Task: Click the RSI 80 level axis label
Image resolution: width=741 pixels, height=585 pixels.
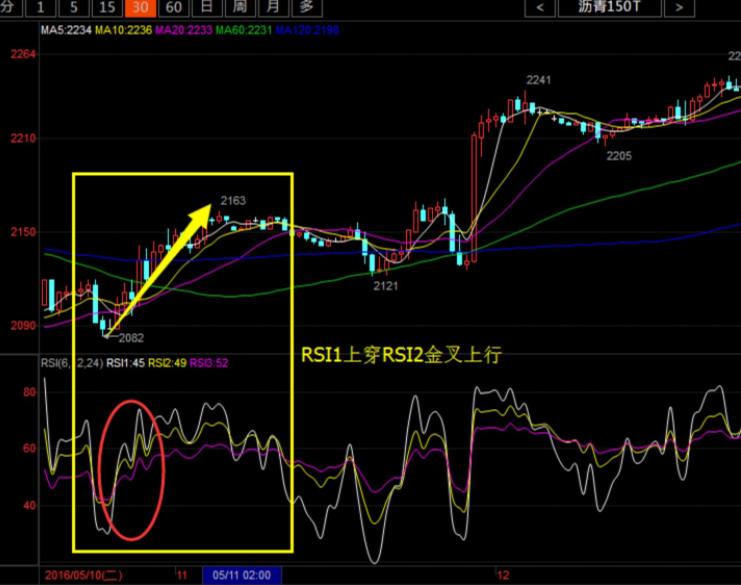Action: point(29,392)
